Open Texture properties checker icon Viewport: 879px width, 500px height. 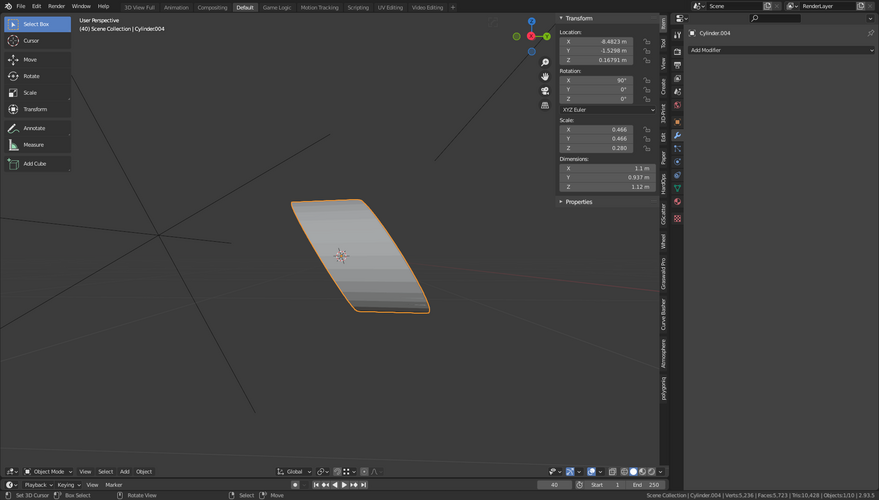677,219
